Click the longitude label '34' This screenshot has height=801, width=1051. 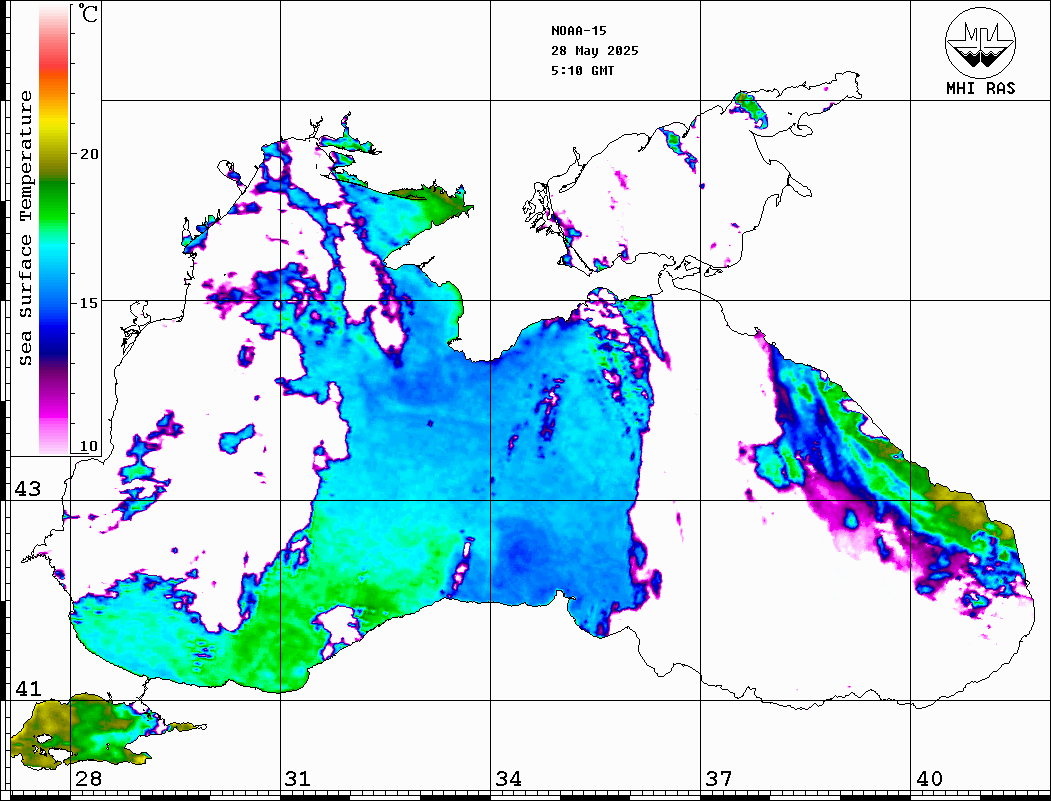tap(508, 778)
